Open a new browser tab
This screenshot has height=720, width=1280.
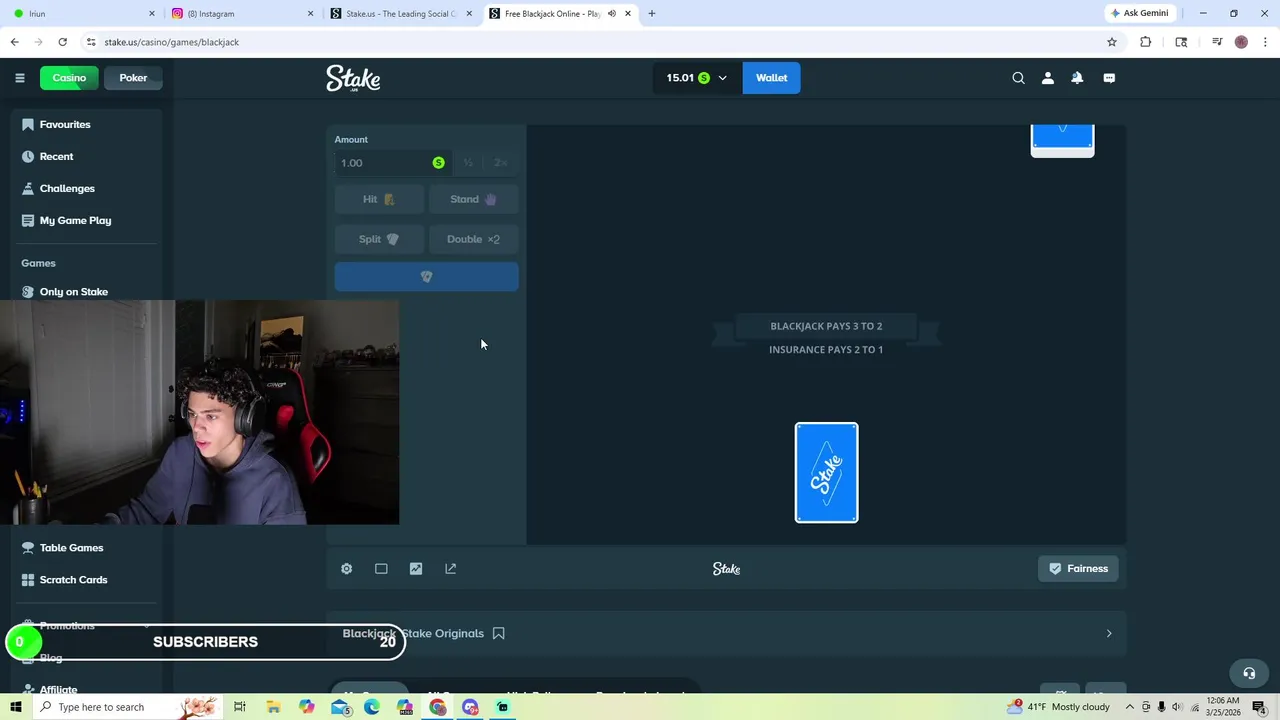coord(652,14)
